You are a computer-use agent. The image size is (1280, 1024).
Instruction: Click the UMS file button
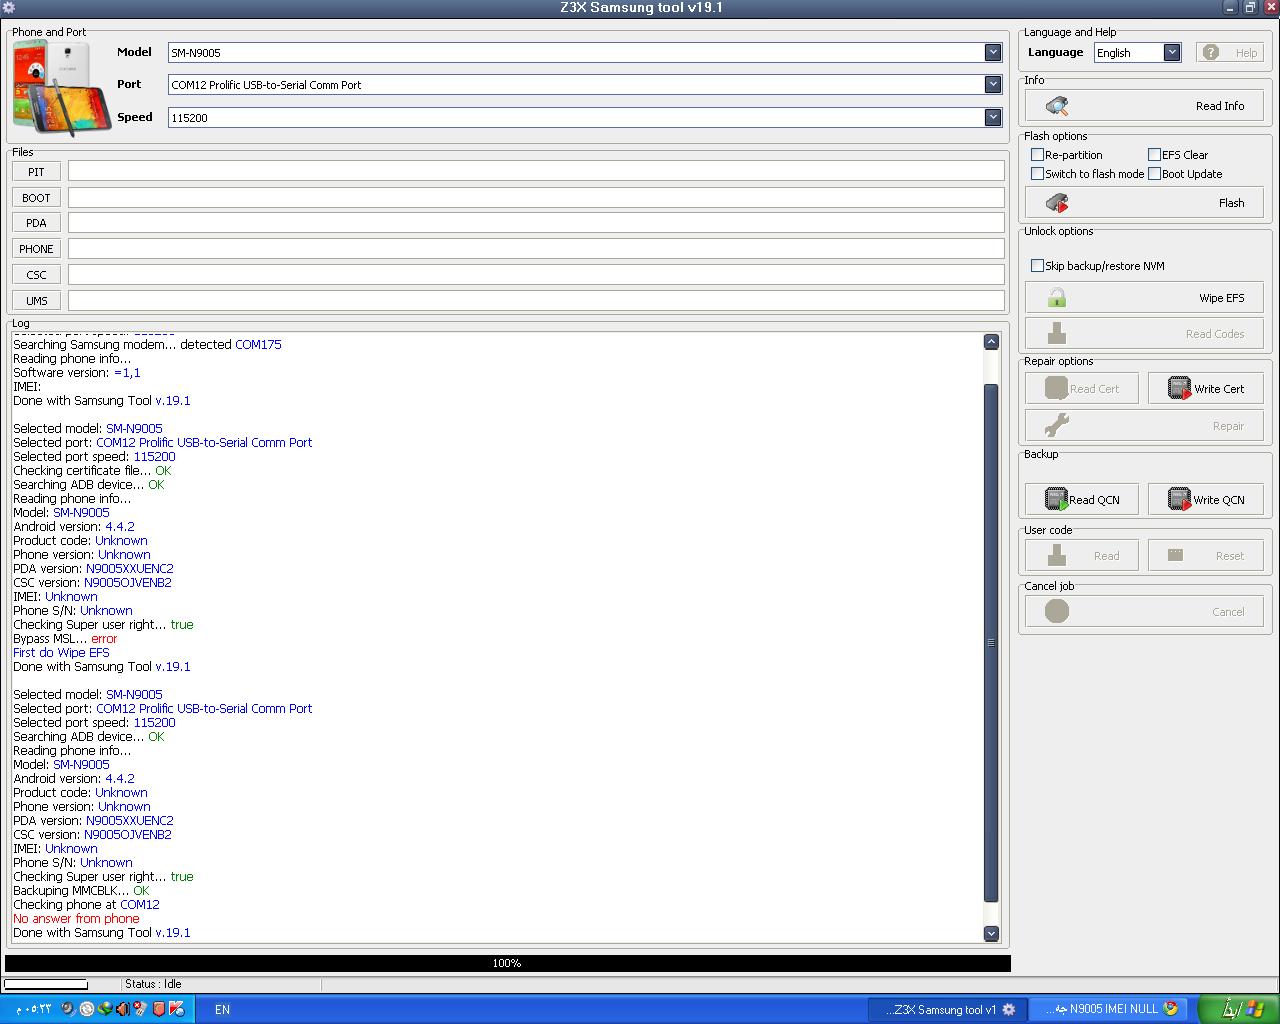pos(36,301)
